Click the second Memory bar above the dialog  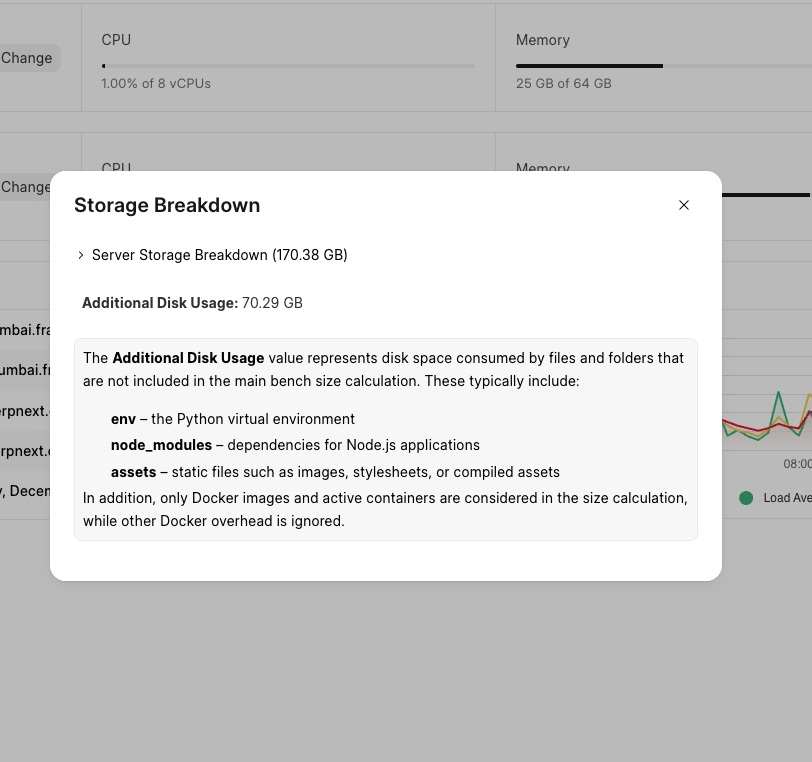[x=765, y=194]
